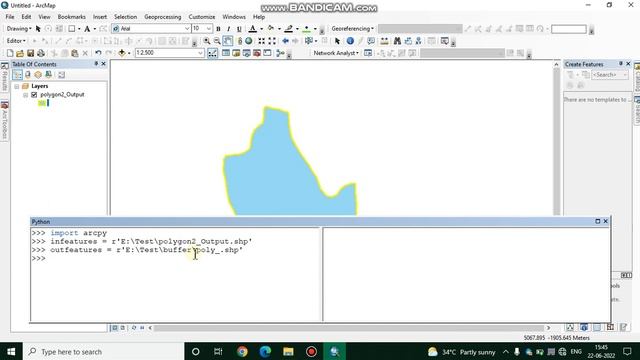Image resolution: width=640 pixels, height=360 pixels.
Task: Open the Python window toolbar icon
Action: click(267, 53)
